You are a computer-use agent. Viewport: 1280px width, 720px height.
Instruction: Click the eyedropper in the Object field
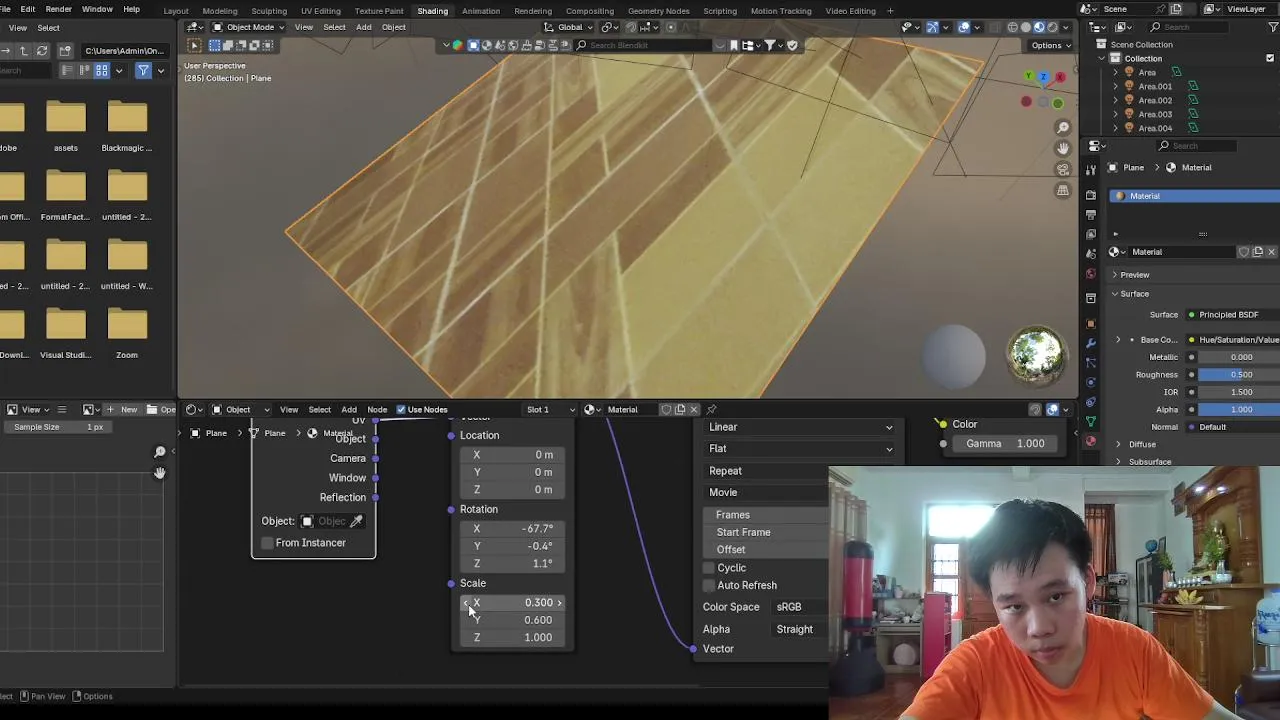pos(356,521)
